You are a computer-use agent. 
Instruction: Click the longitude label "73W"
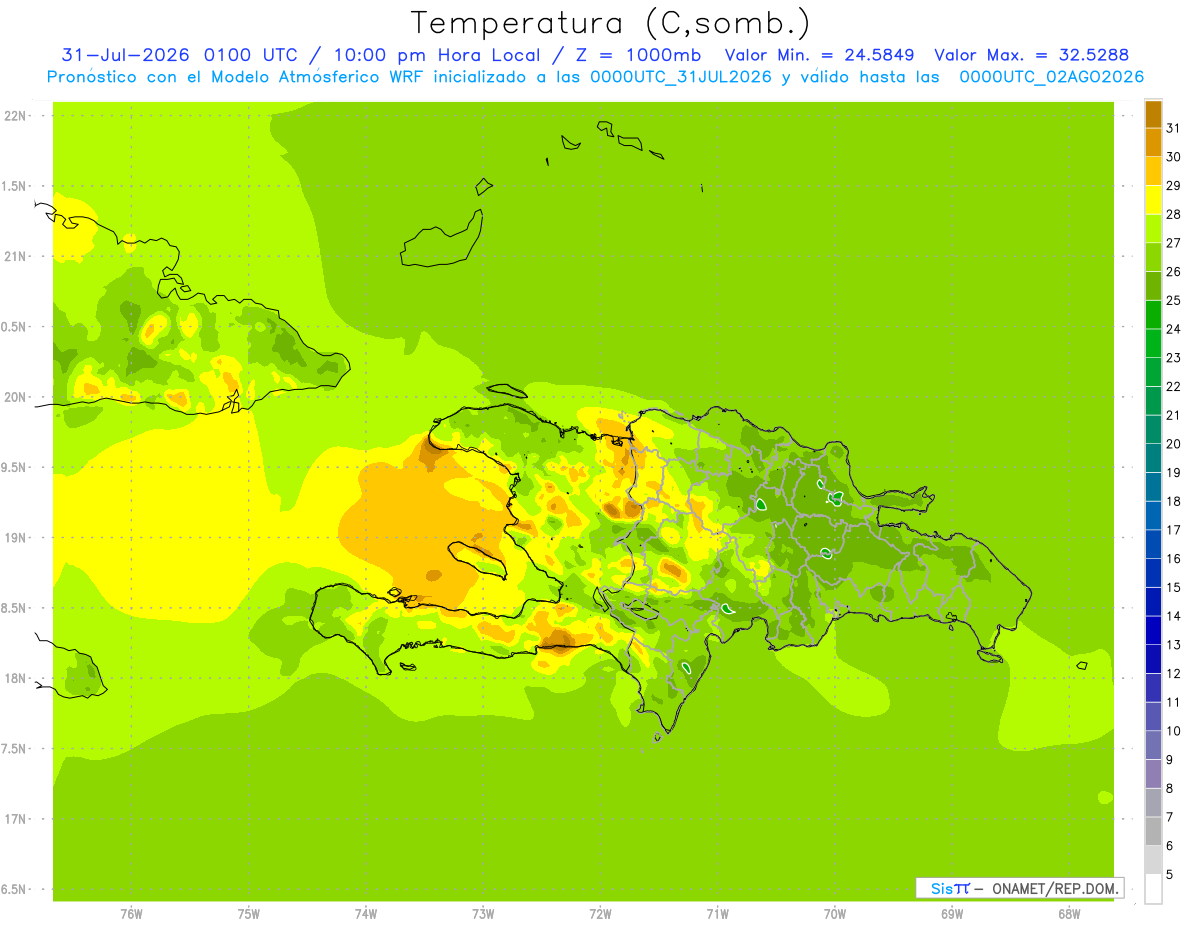pyautogui.click(x=483, y=915)
